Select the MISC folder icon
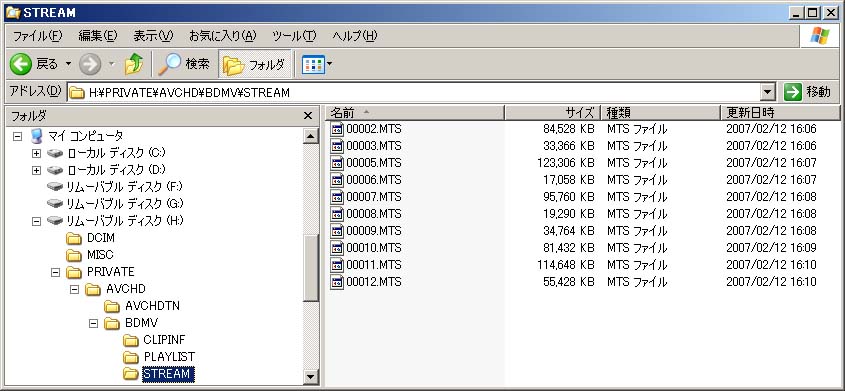This screenshot has width=845, height=391. pos(74,255)
